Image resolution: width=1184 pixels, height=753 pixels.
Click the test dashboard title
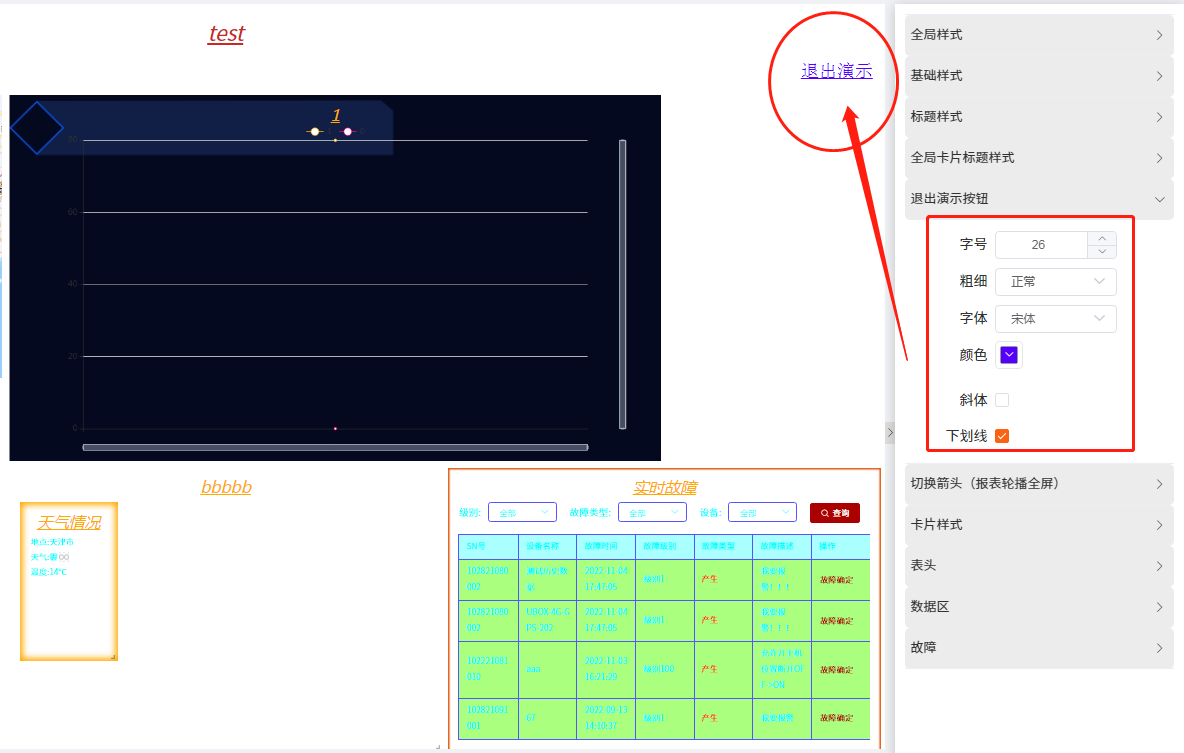227,34
